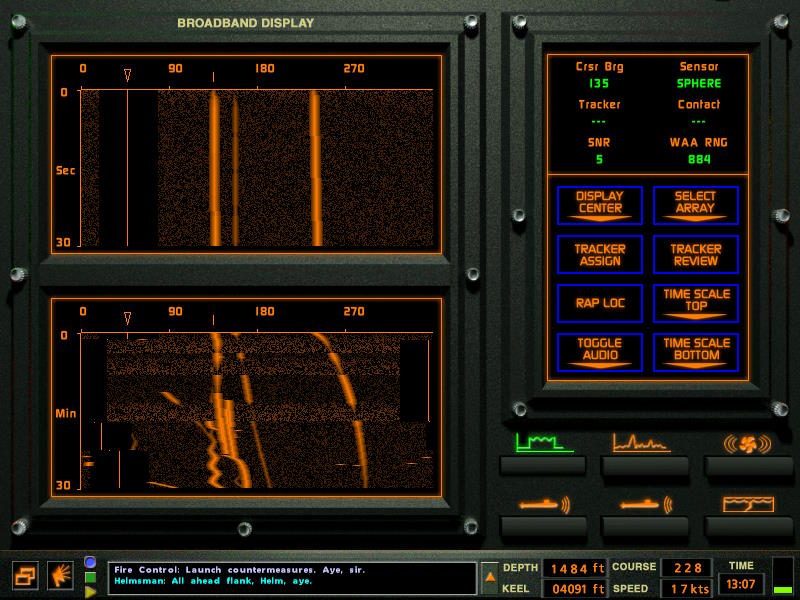
Task: Cycle the Display Center setting
Action: pos(599,203)
